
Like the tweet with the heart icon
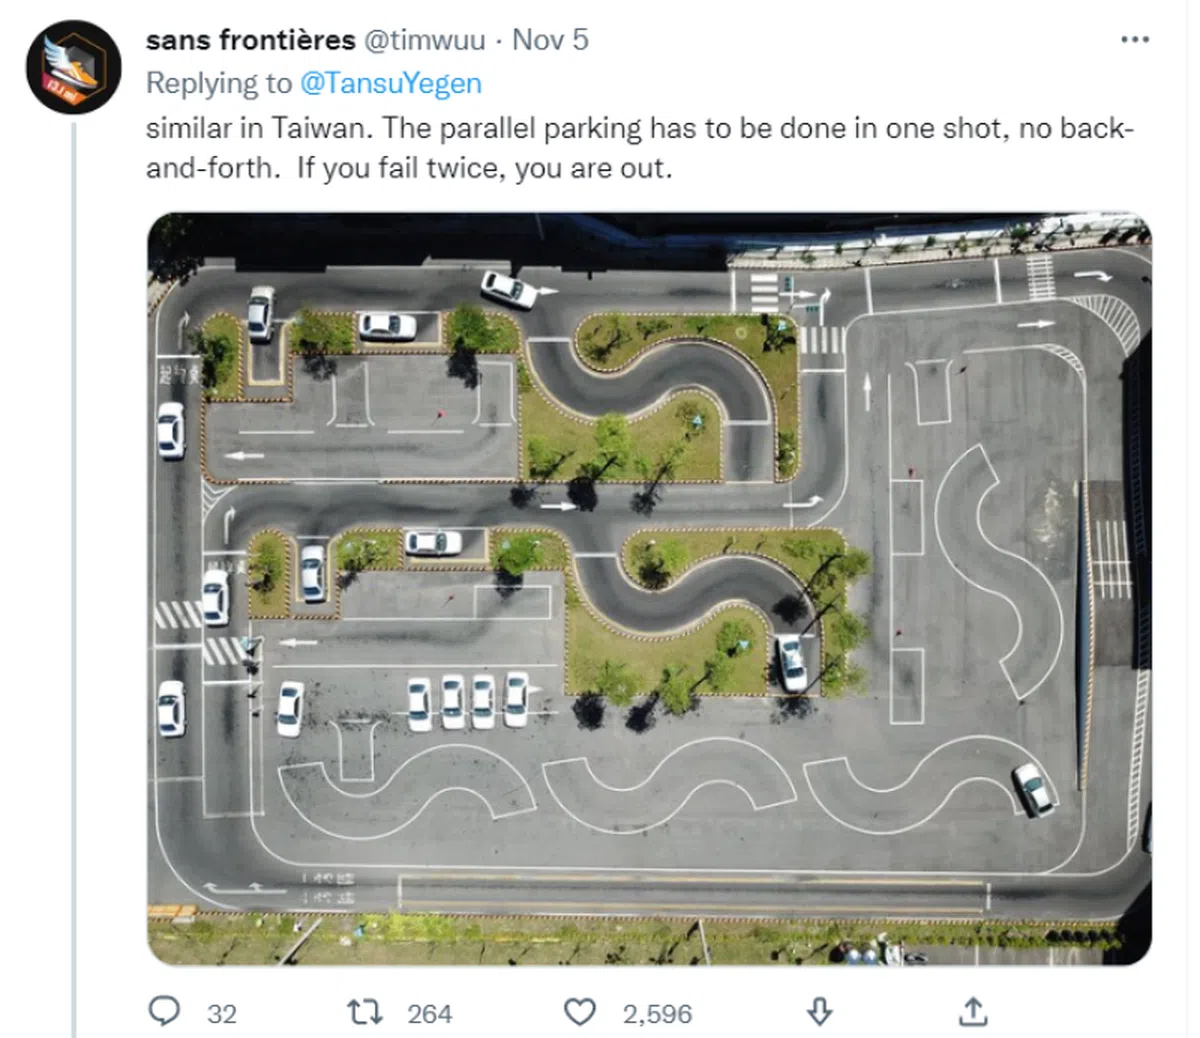click(580, 1012)
